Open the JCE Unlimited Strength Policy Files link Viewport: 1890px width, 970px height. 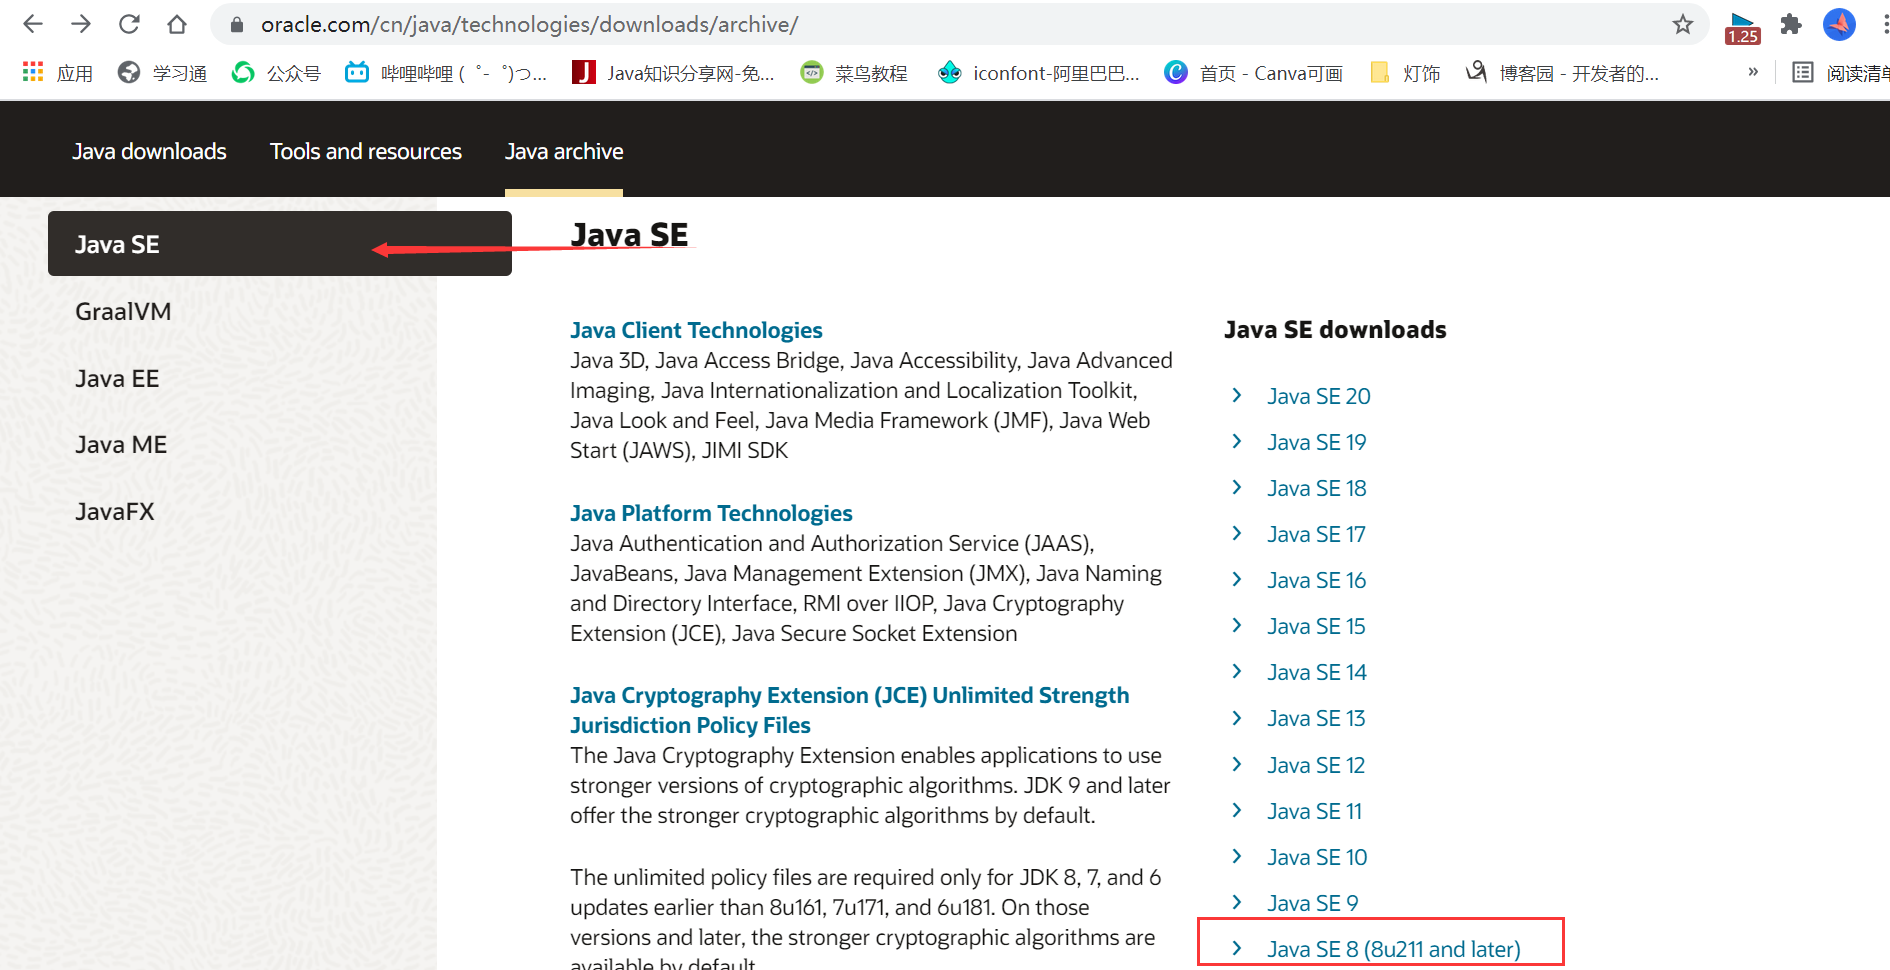849,711
